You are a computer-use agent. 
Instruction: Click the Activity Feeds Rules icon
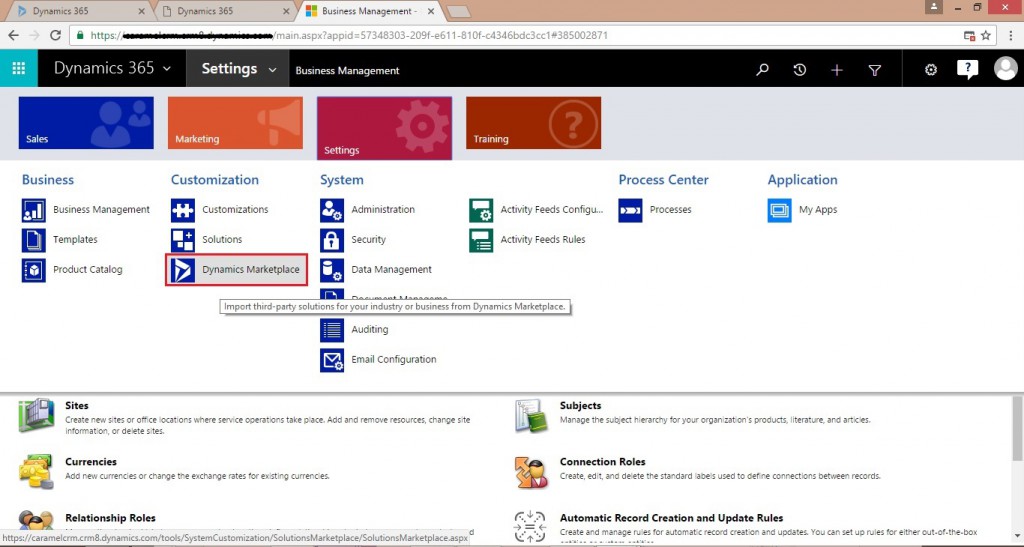481,240
